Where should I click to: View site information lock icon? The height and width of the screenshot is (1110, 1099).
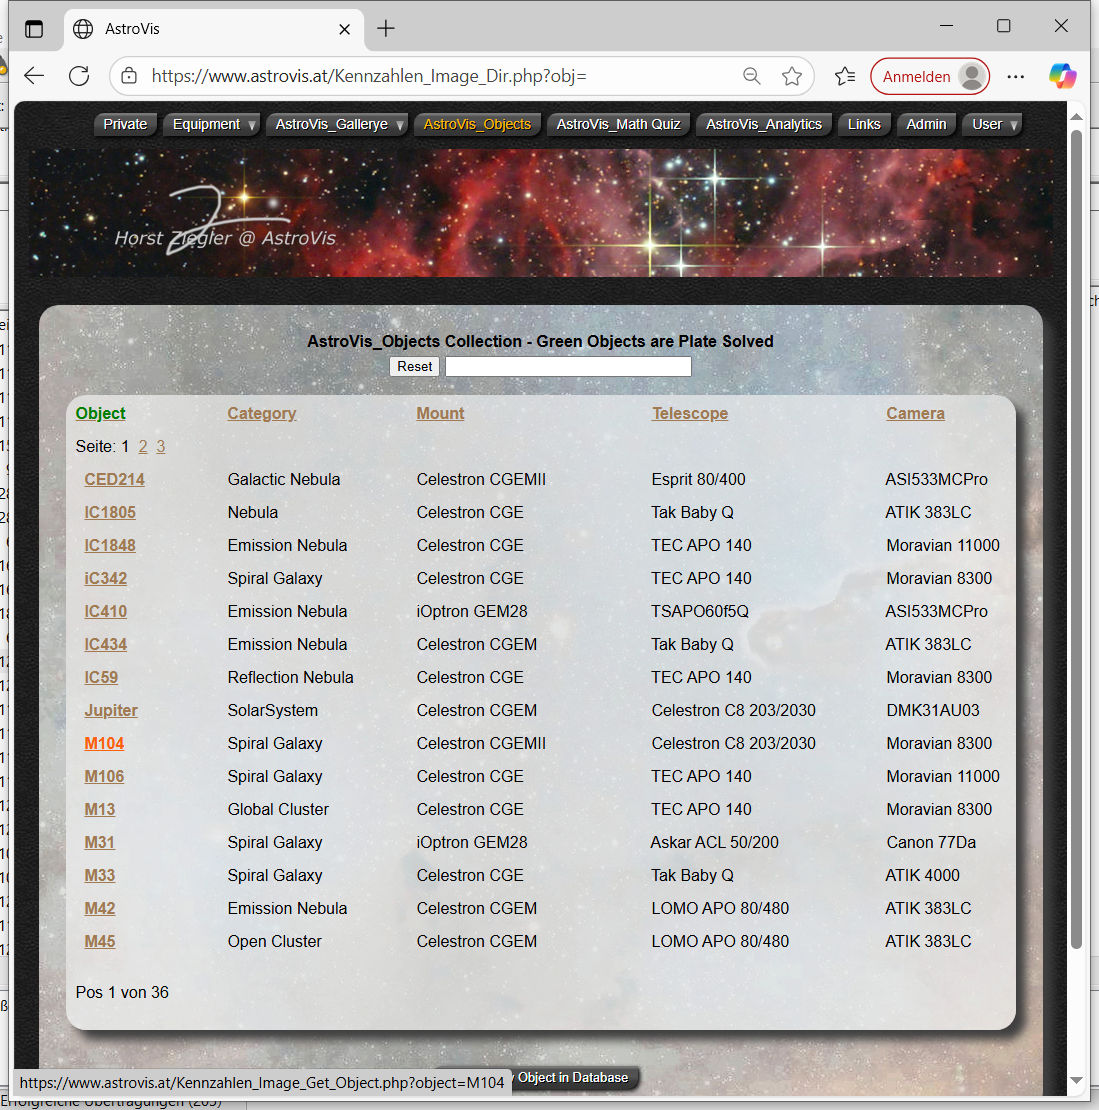(x=128, y=76)
